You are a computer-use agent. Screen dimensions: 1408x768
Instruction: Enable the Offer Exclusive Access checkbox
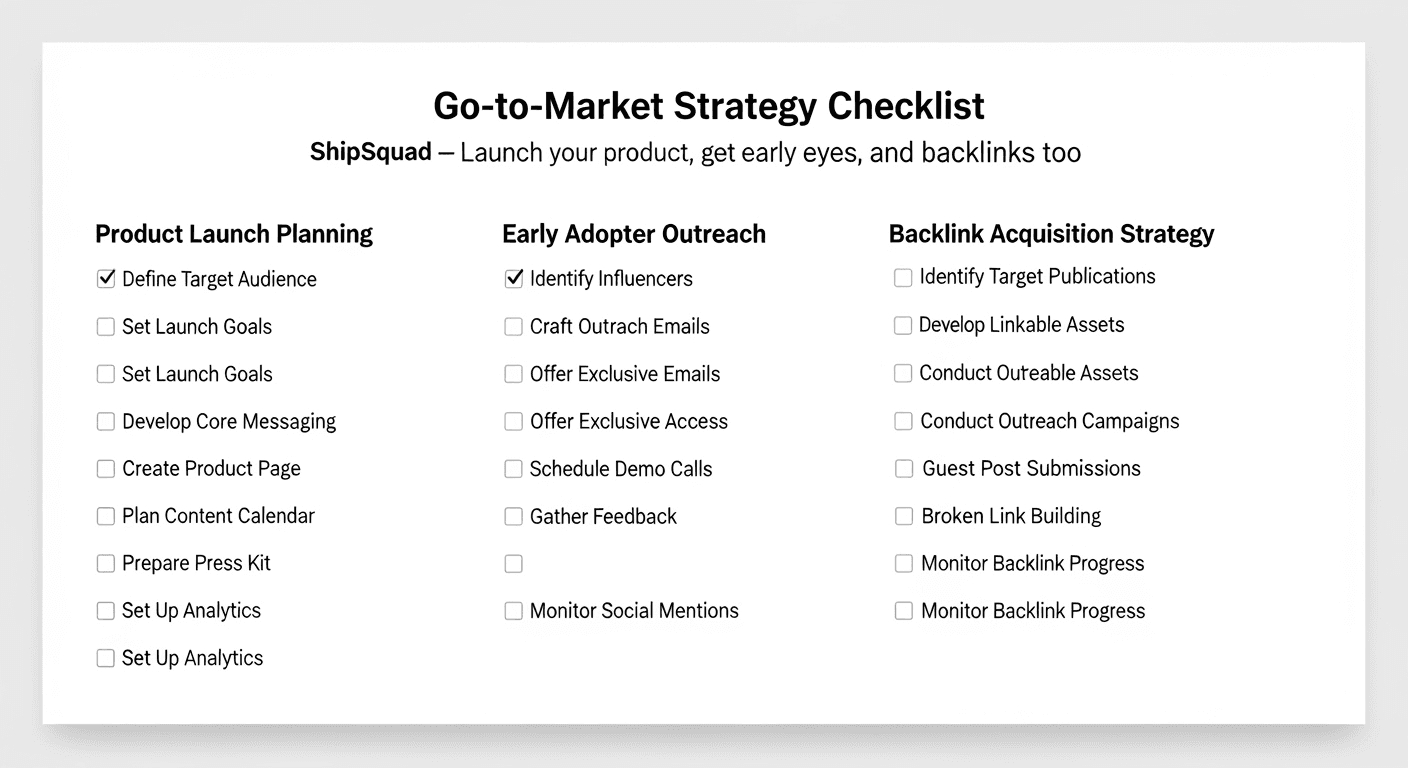513,422
